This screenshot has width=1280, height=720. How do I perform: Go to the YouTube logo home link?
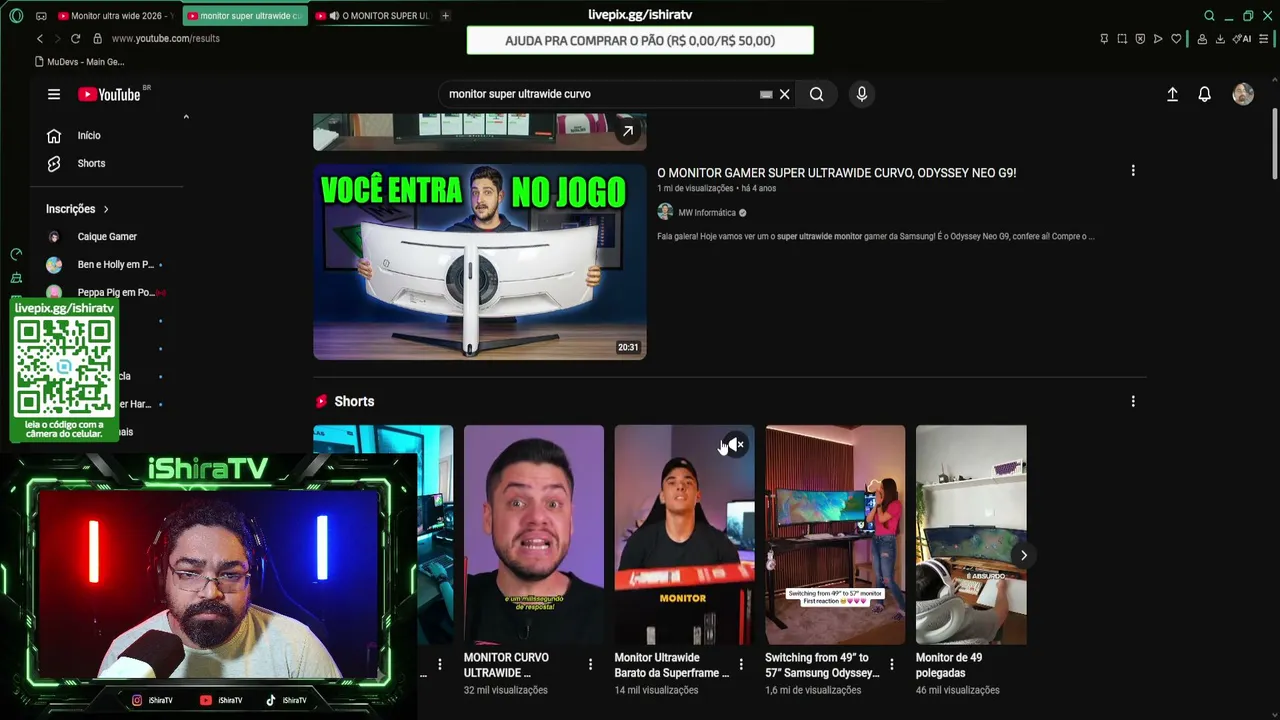(110, 94)
